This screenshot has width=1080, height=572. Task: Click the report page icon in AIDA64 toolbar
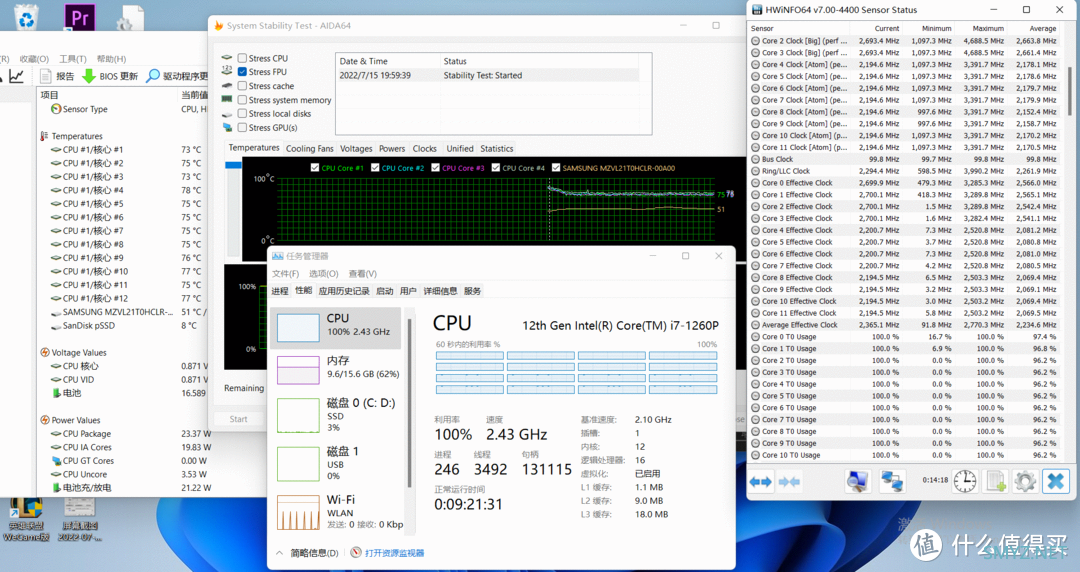click(46, 76)
